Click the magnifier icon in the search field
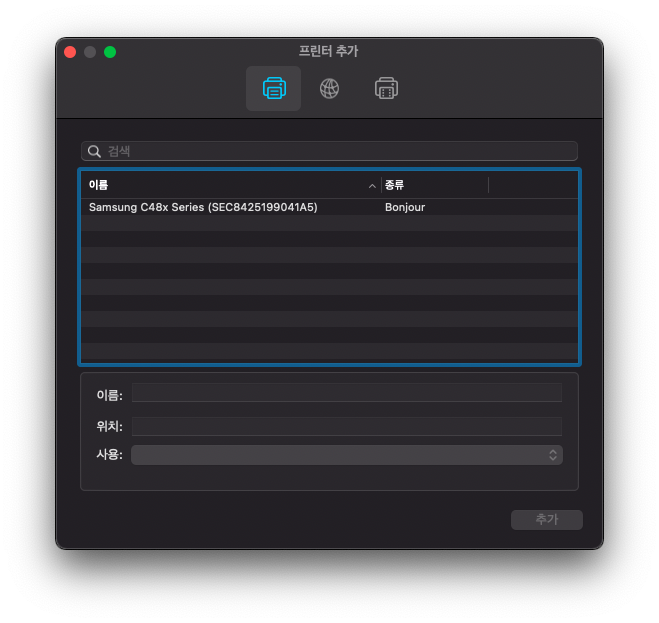Screen dimensions: 659x623 coord(94,151)
